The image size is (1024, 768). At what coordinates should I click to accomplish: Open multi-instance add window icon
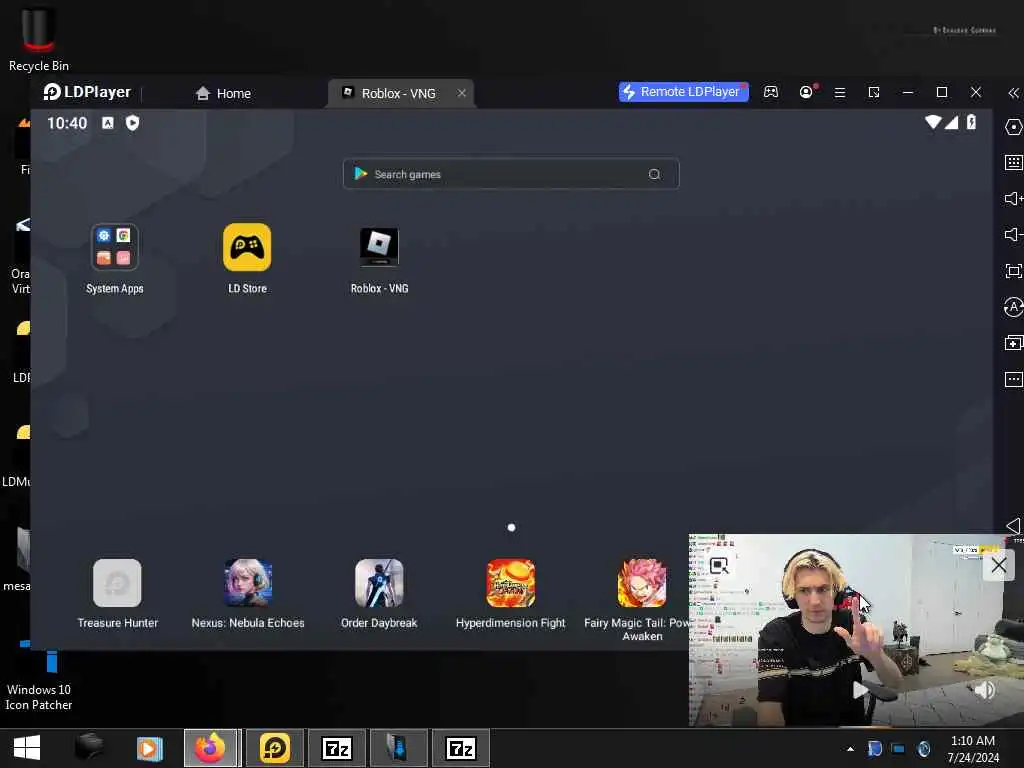(1014, 343)
